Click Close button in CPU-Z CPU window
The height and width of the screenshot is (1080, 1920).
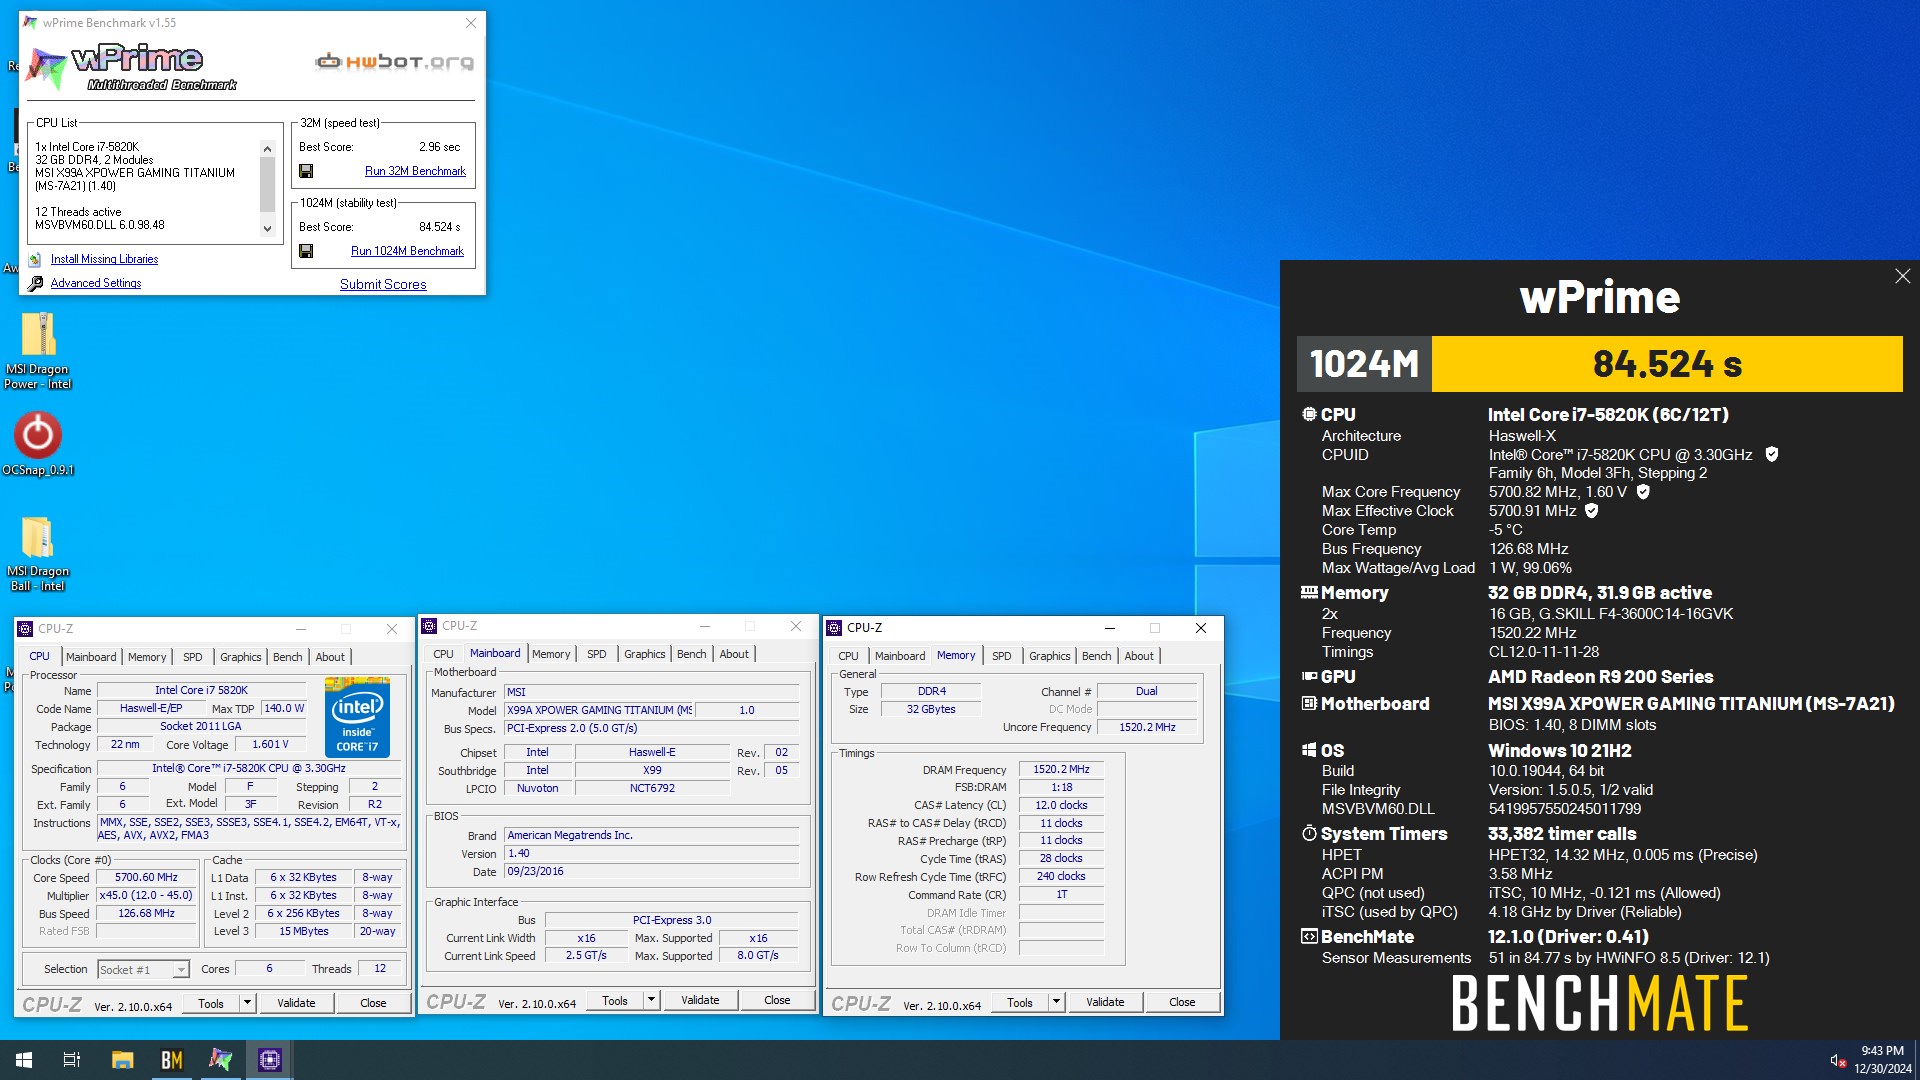373,1003
